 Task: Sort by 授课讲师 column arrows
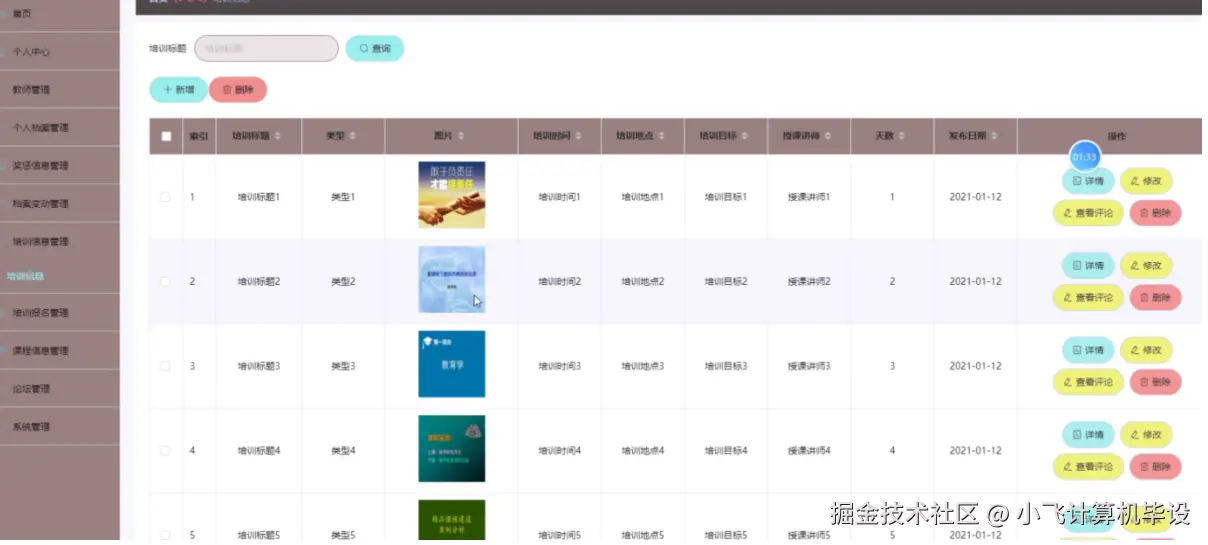point(829,136)
